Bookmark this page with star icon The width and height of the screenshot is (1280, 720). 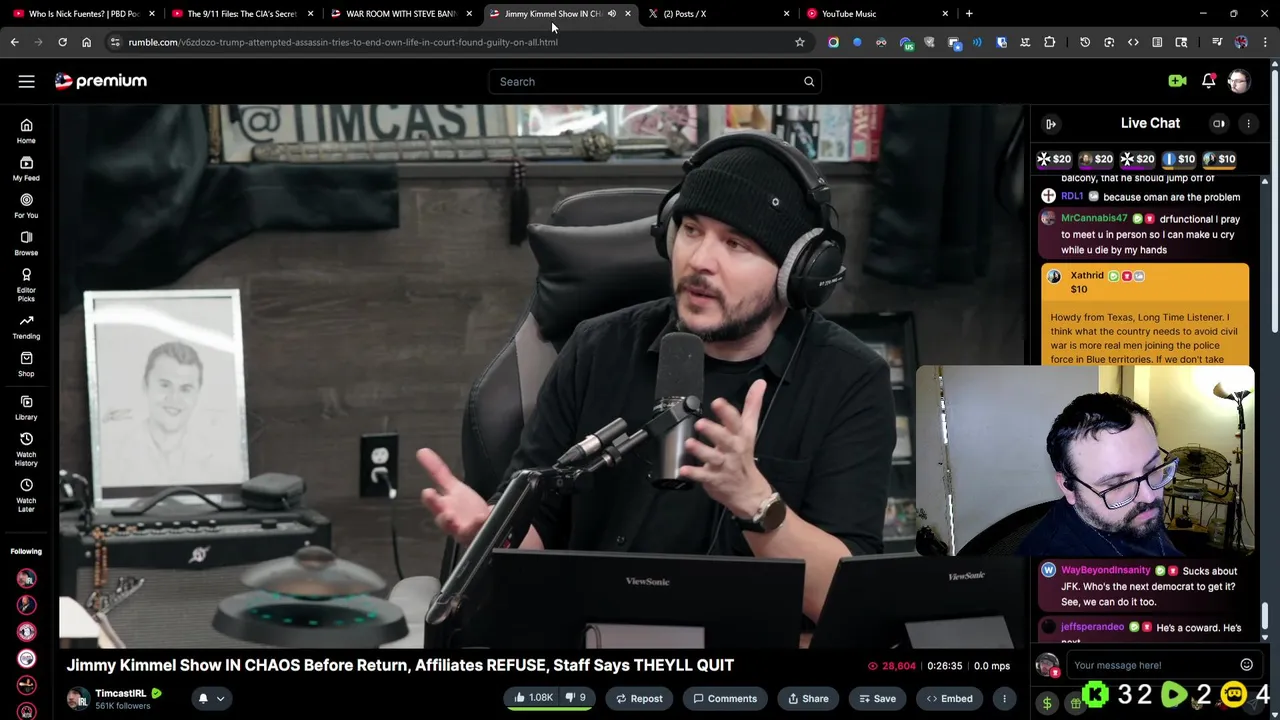(x=800, y=42)
